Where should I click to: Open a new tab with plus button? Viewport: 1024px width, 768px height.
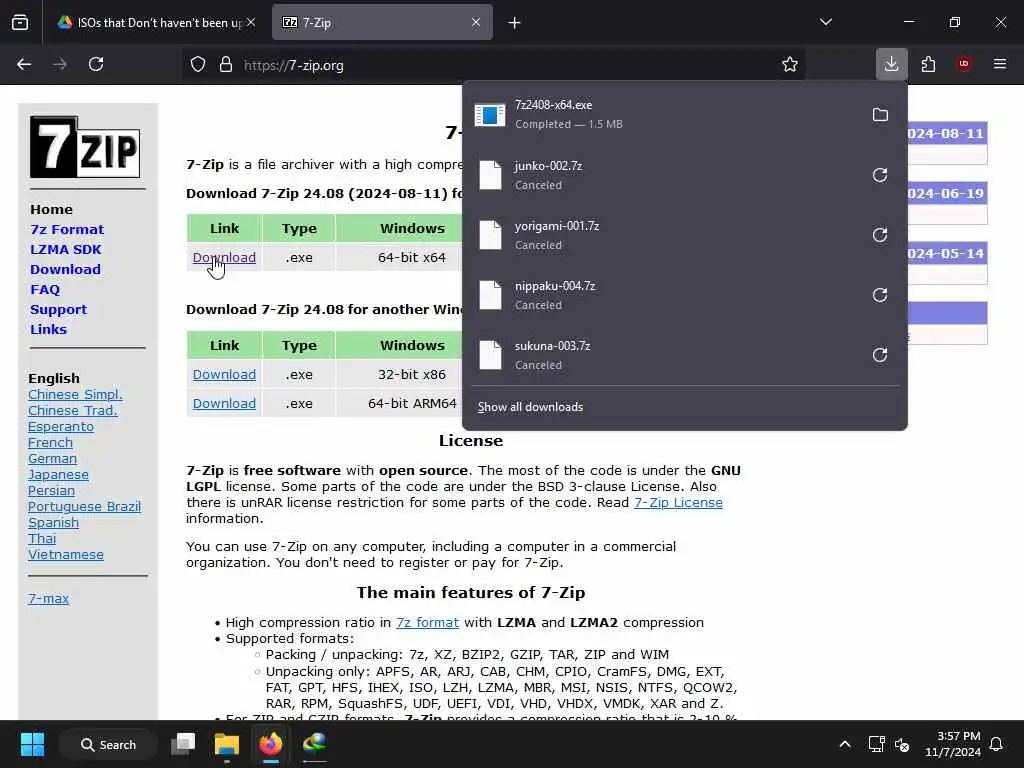tap(515, 23)
